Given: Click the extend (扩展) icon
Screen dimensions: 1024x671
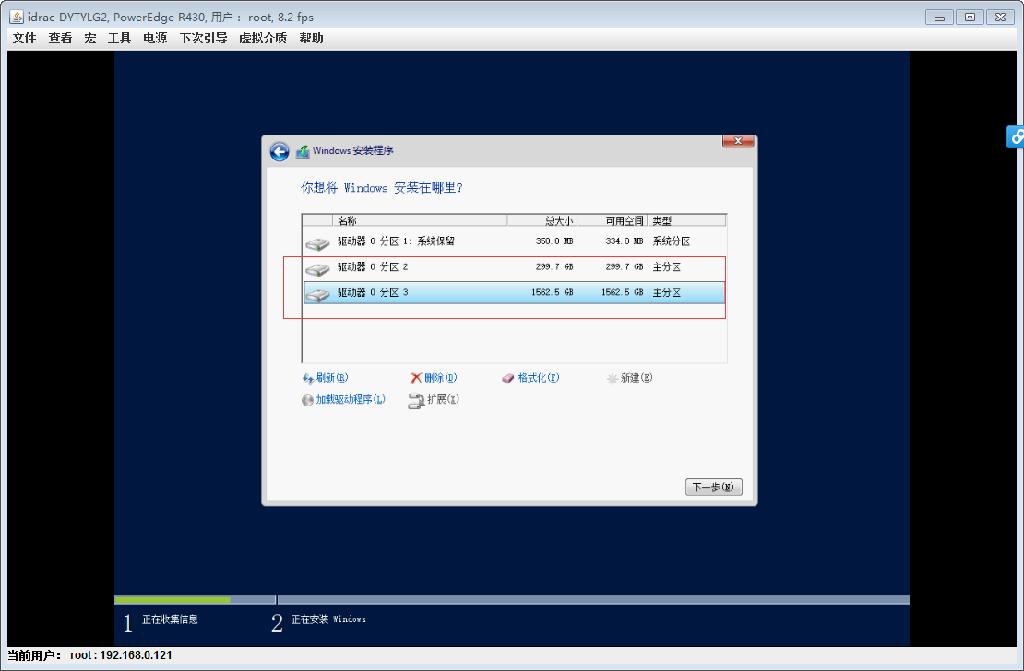Looking at the screenshot, I should pos(416,399).
